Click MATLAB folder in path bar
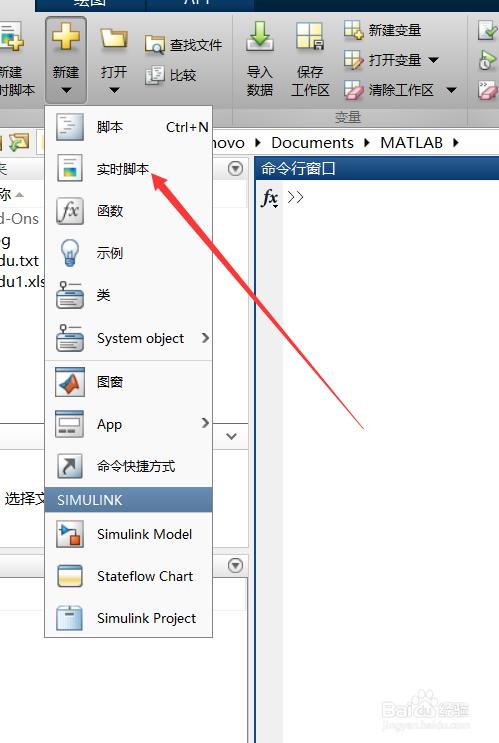 click(411, 143)
